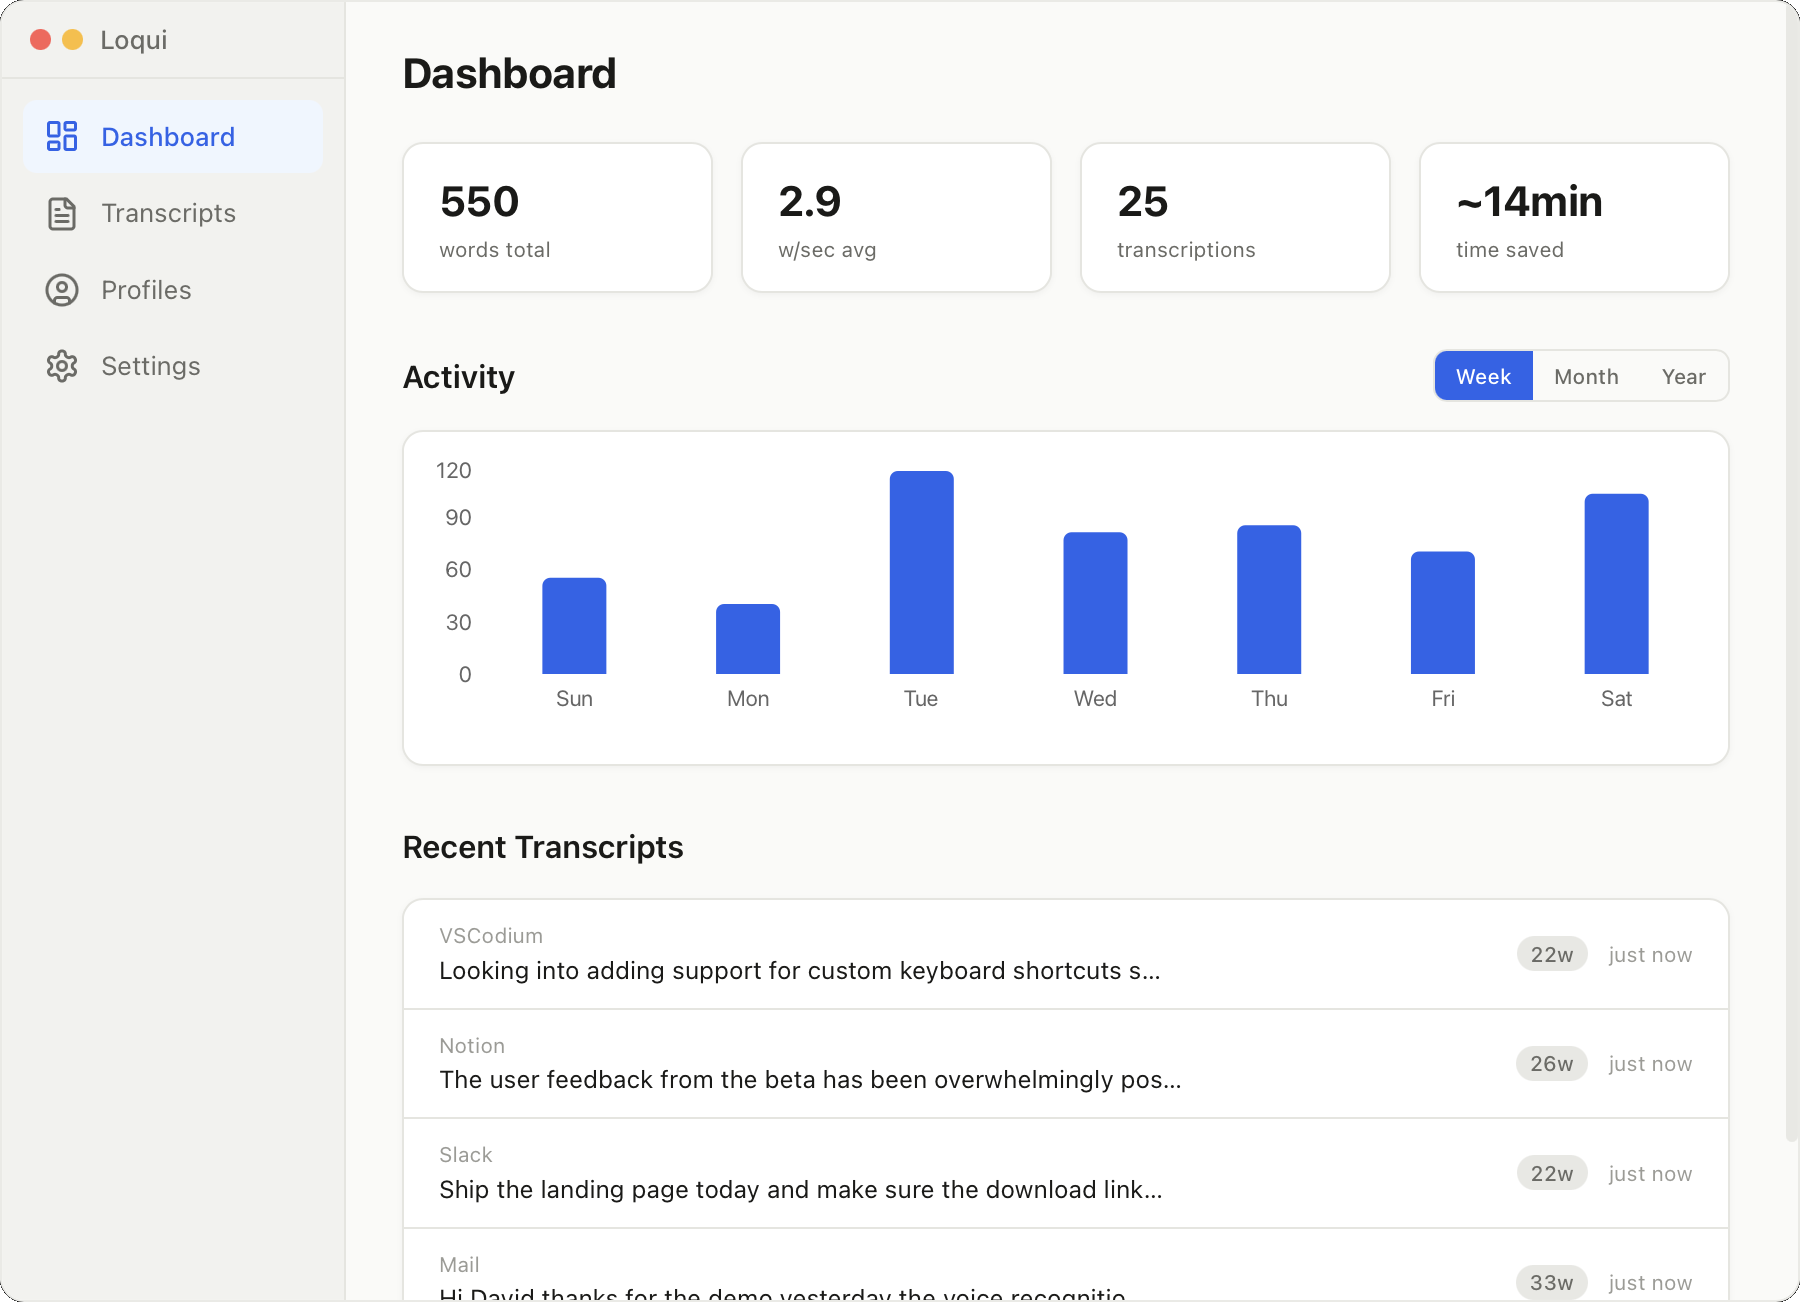Click the yellow minimize button
The width and height of the screenshot is (1800, 1302).
71,40
